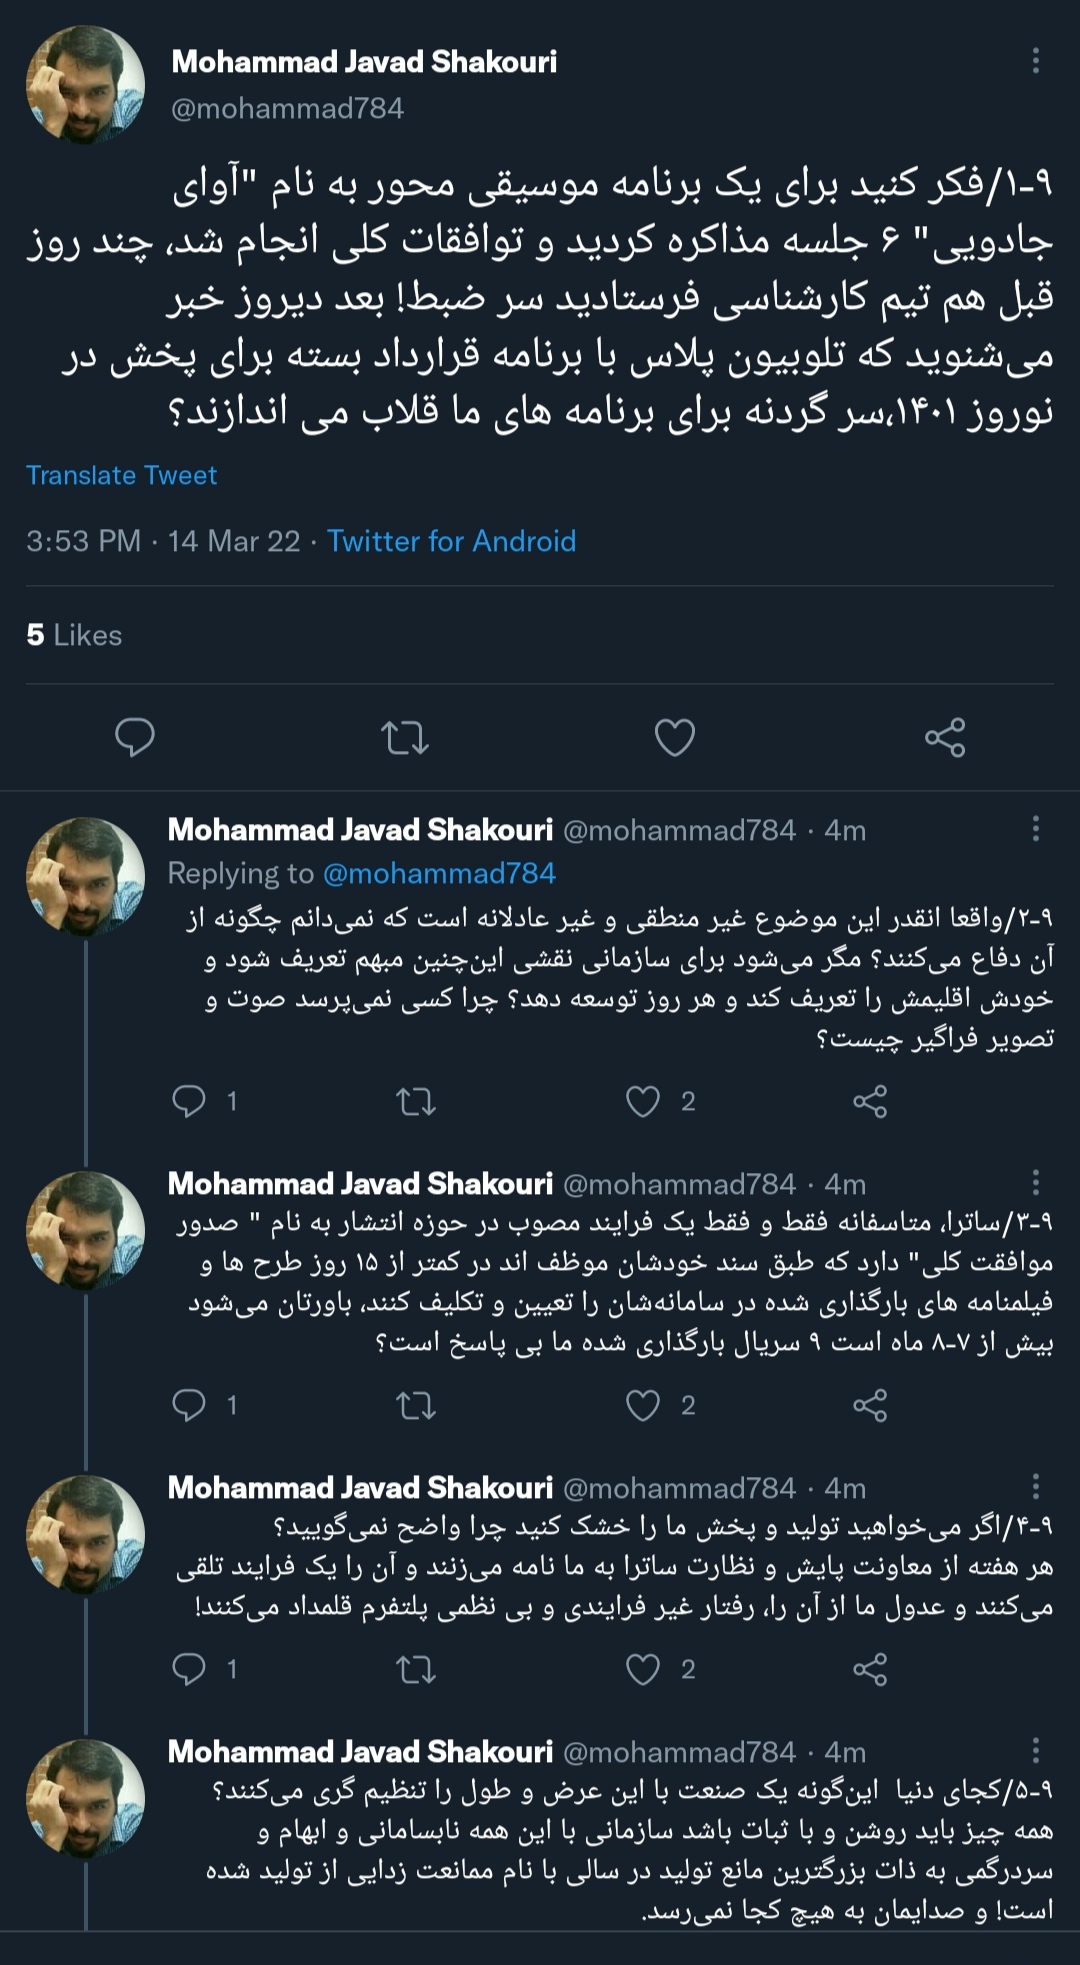Click @mohammad784 mention in Replying to
Image resolution: width=1080 pixels, height=1965 pixels.
point(439,873)
